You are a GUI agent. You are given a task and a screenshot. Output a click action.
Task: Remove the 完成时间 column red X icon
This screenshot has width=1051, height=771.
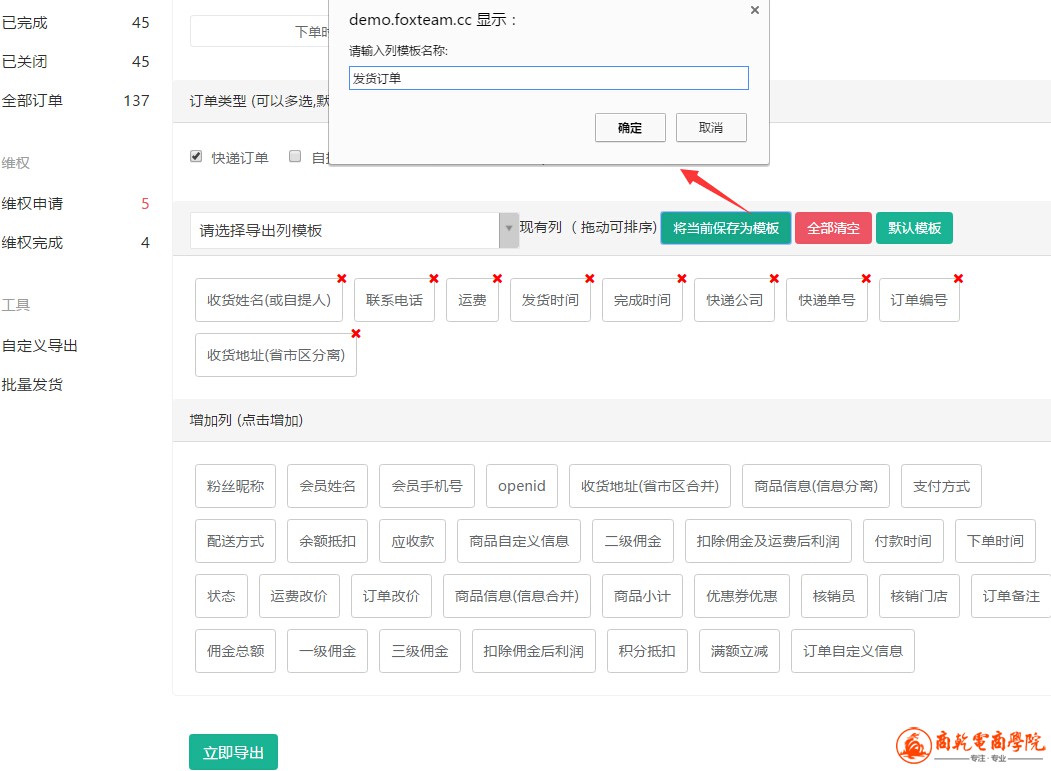click(682, 278)
